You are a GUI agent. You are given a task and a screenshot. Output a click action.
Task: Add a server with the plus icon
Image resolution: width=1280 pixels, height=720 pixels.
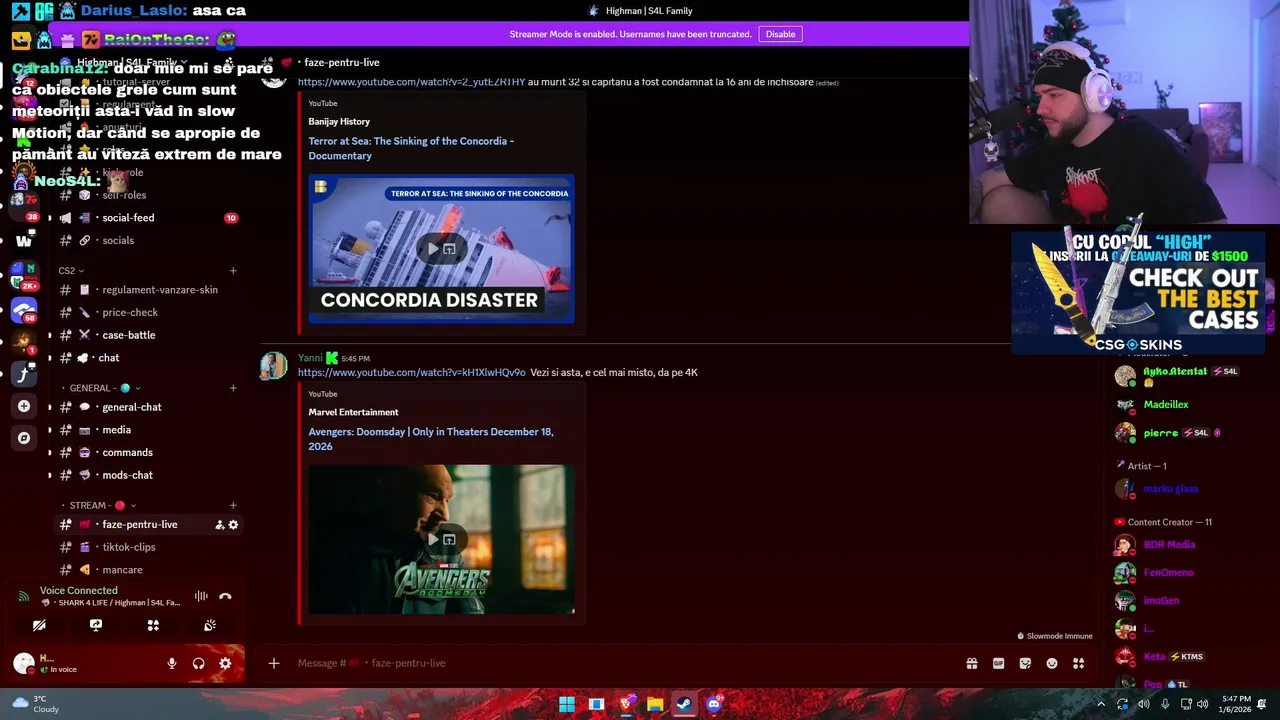(x=24, y=406)
